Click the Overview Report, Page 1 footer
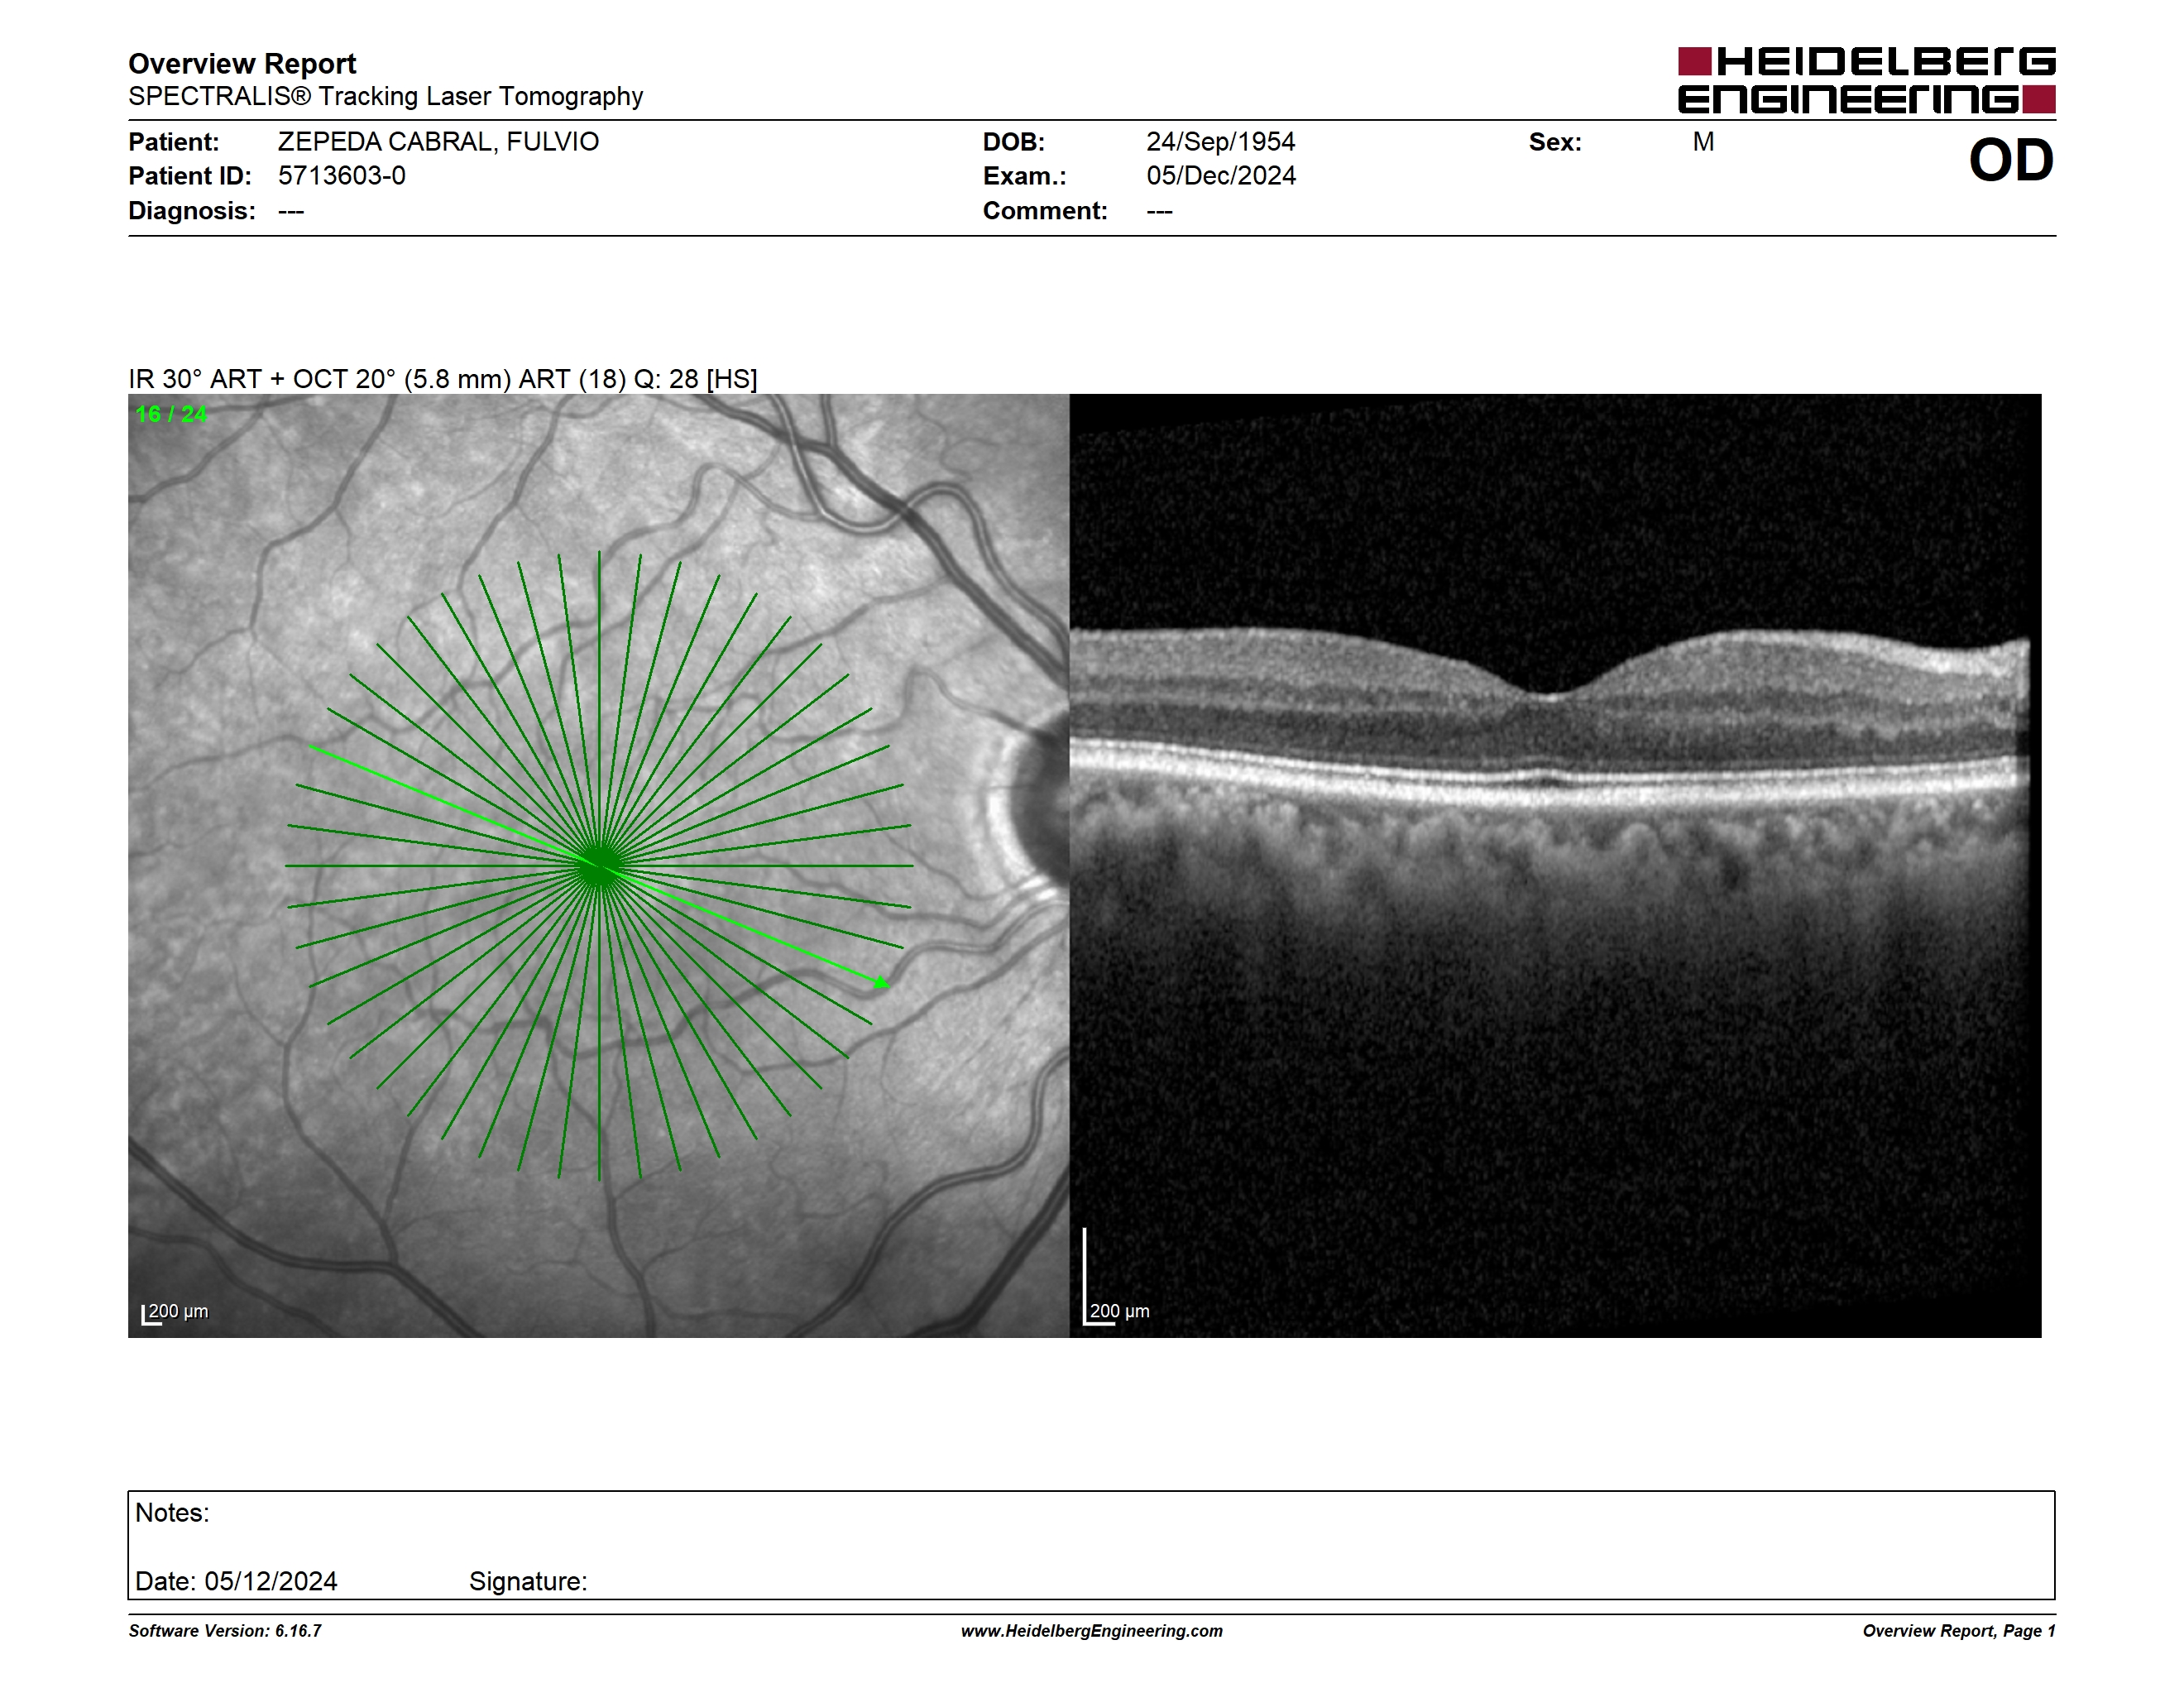2184x1688 pixels. [x=1959, y=1631]
